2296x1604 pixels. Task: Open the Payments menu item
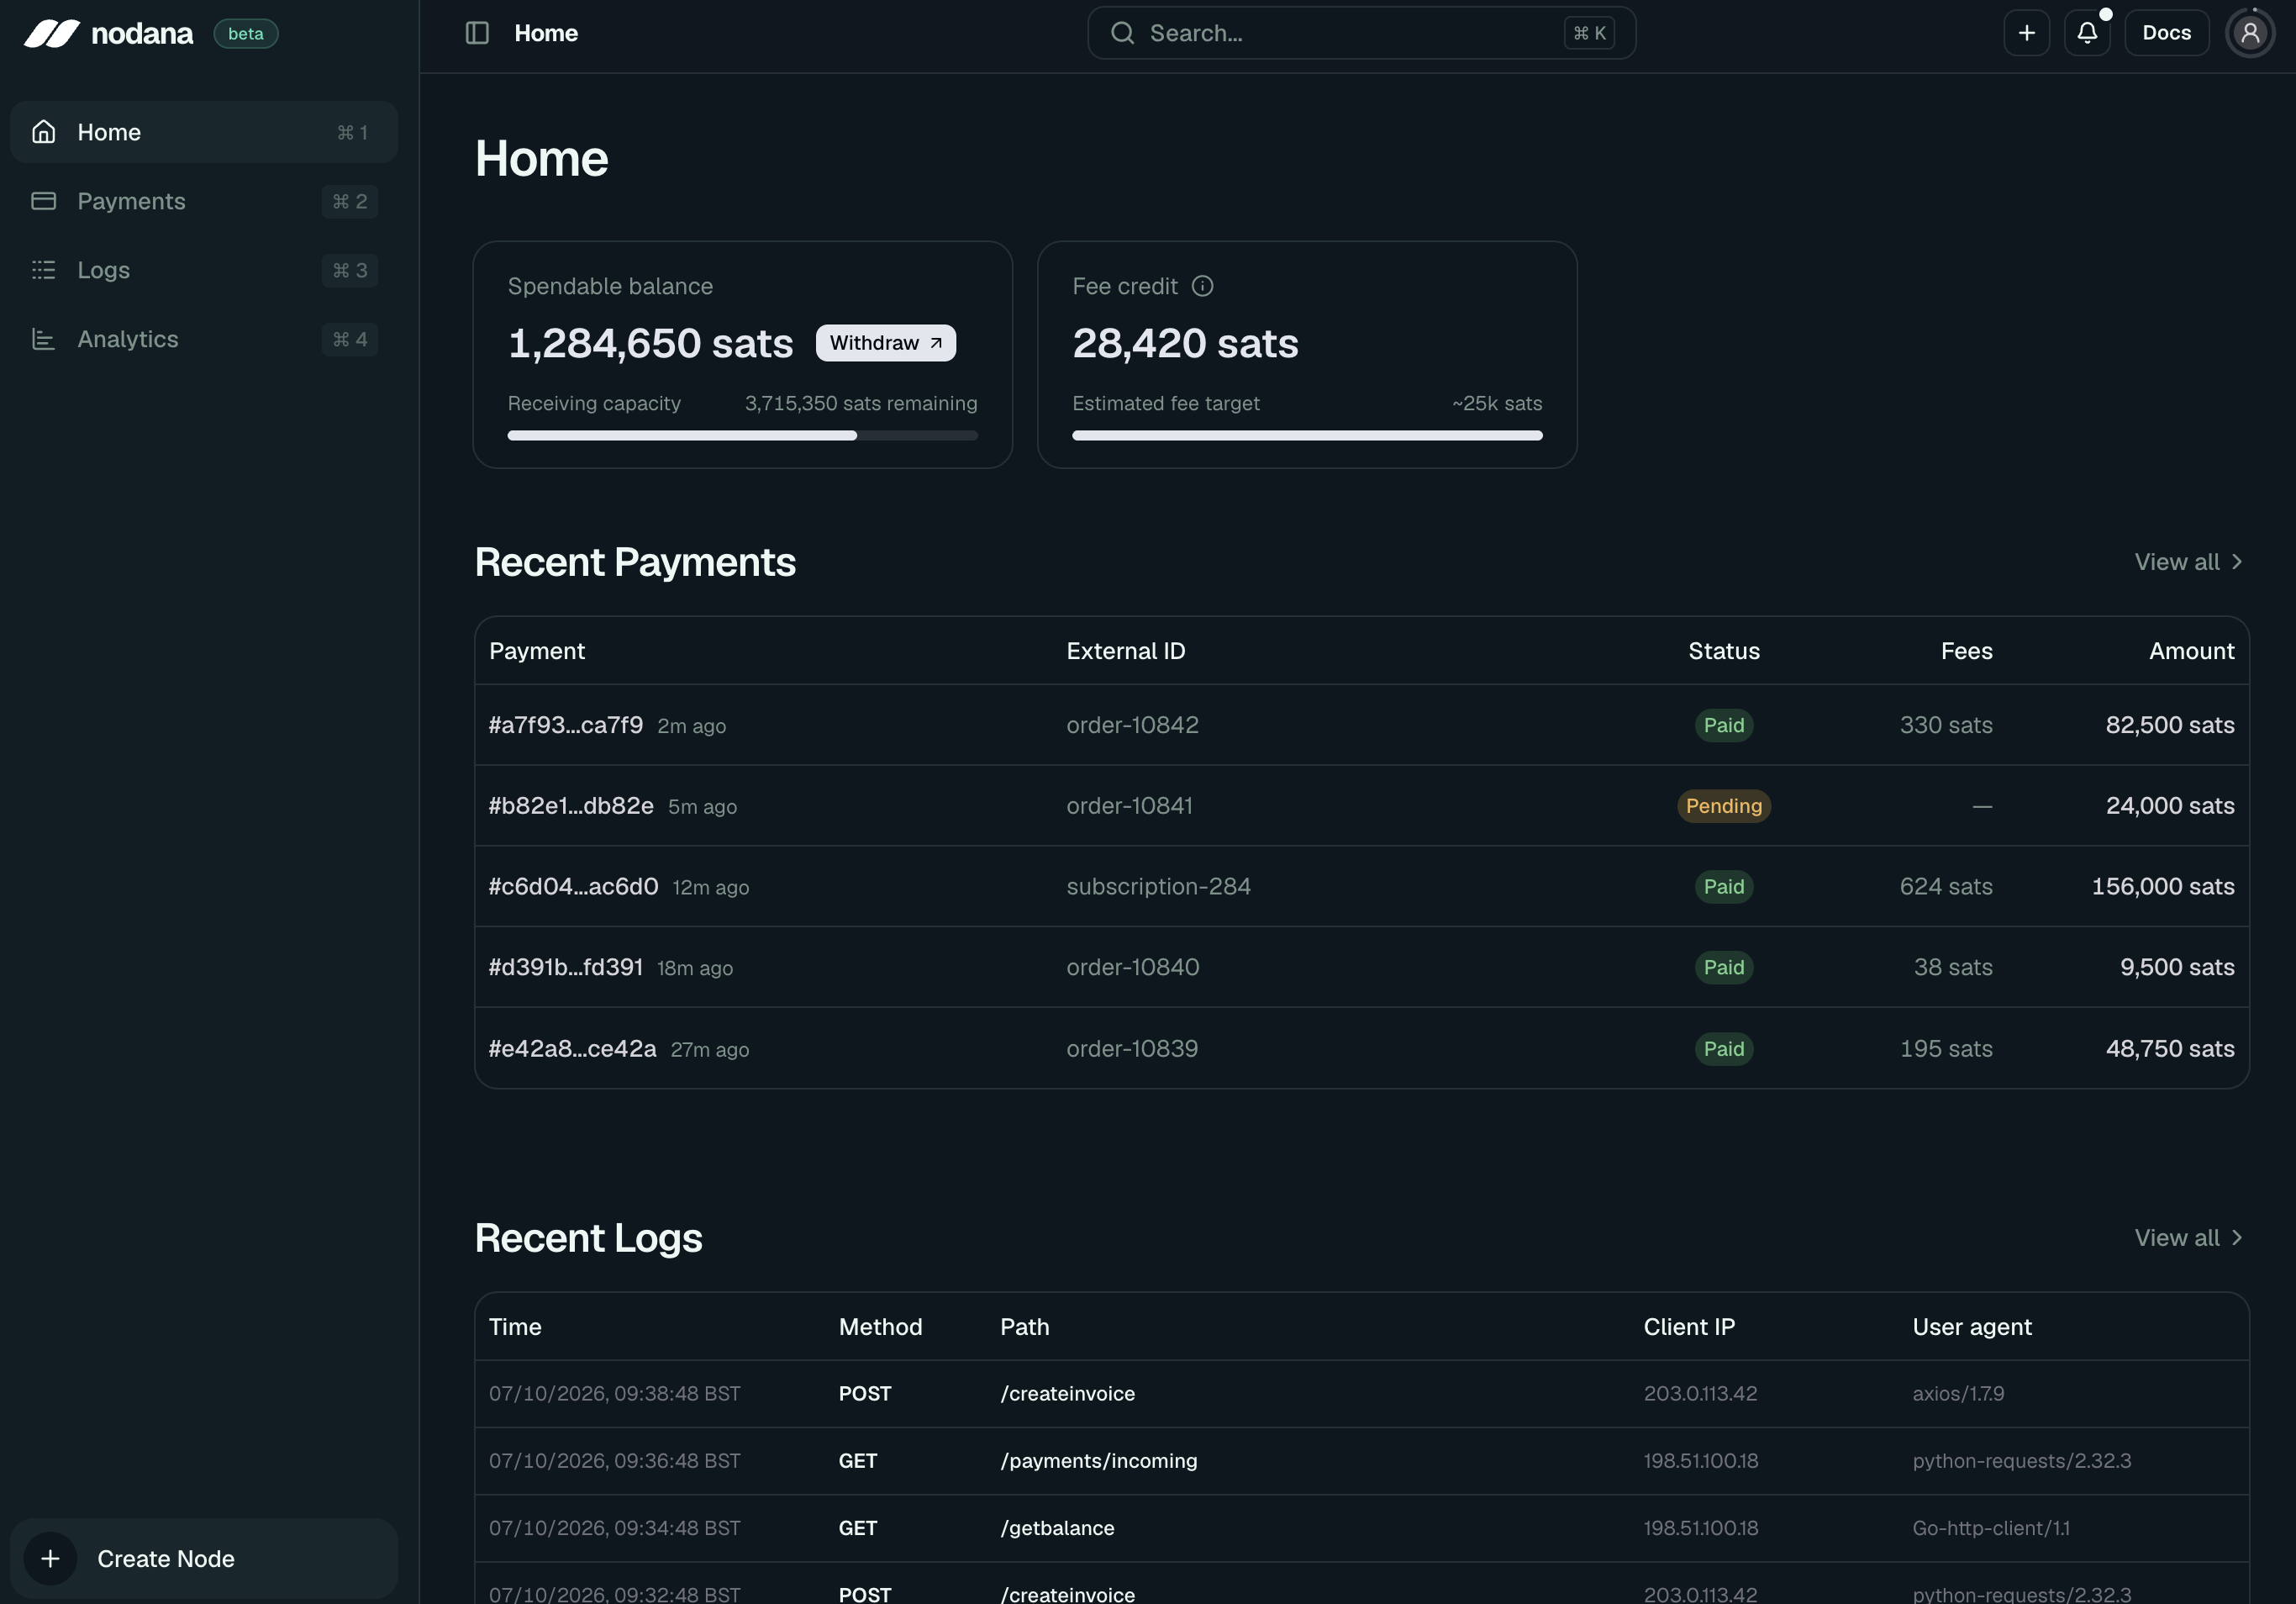pyautogui.click(x=204, y=201)
